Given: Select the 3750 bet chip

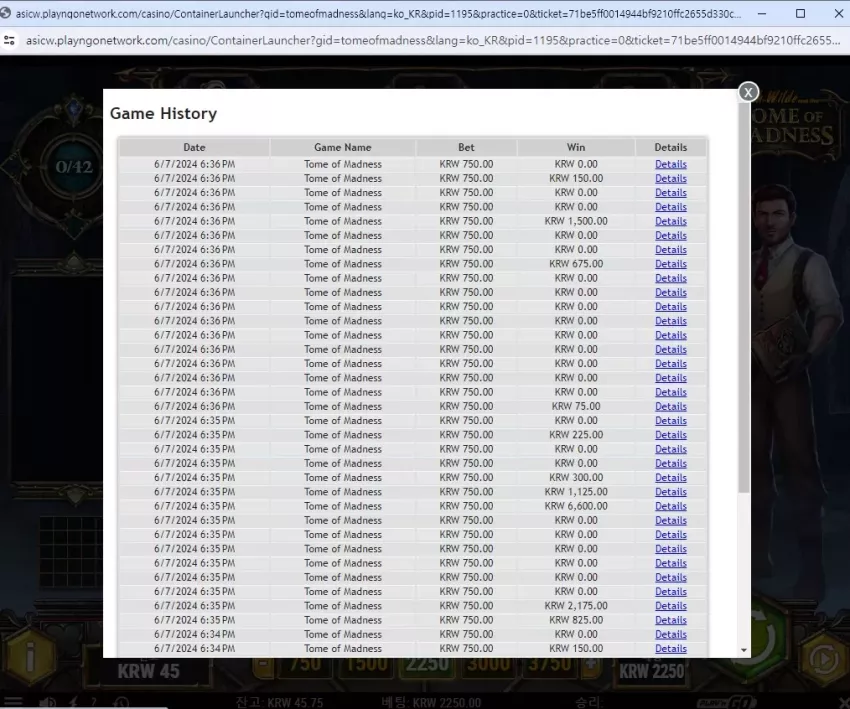Looking at the screenshot, I should (549, 666).
